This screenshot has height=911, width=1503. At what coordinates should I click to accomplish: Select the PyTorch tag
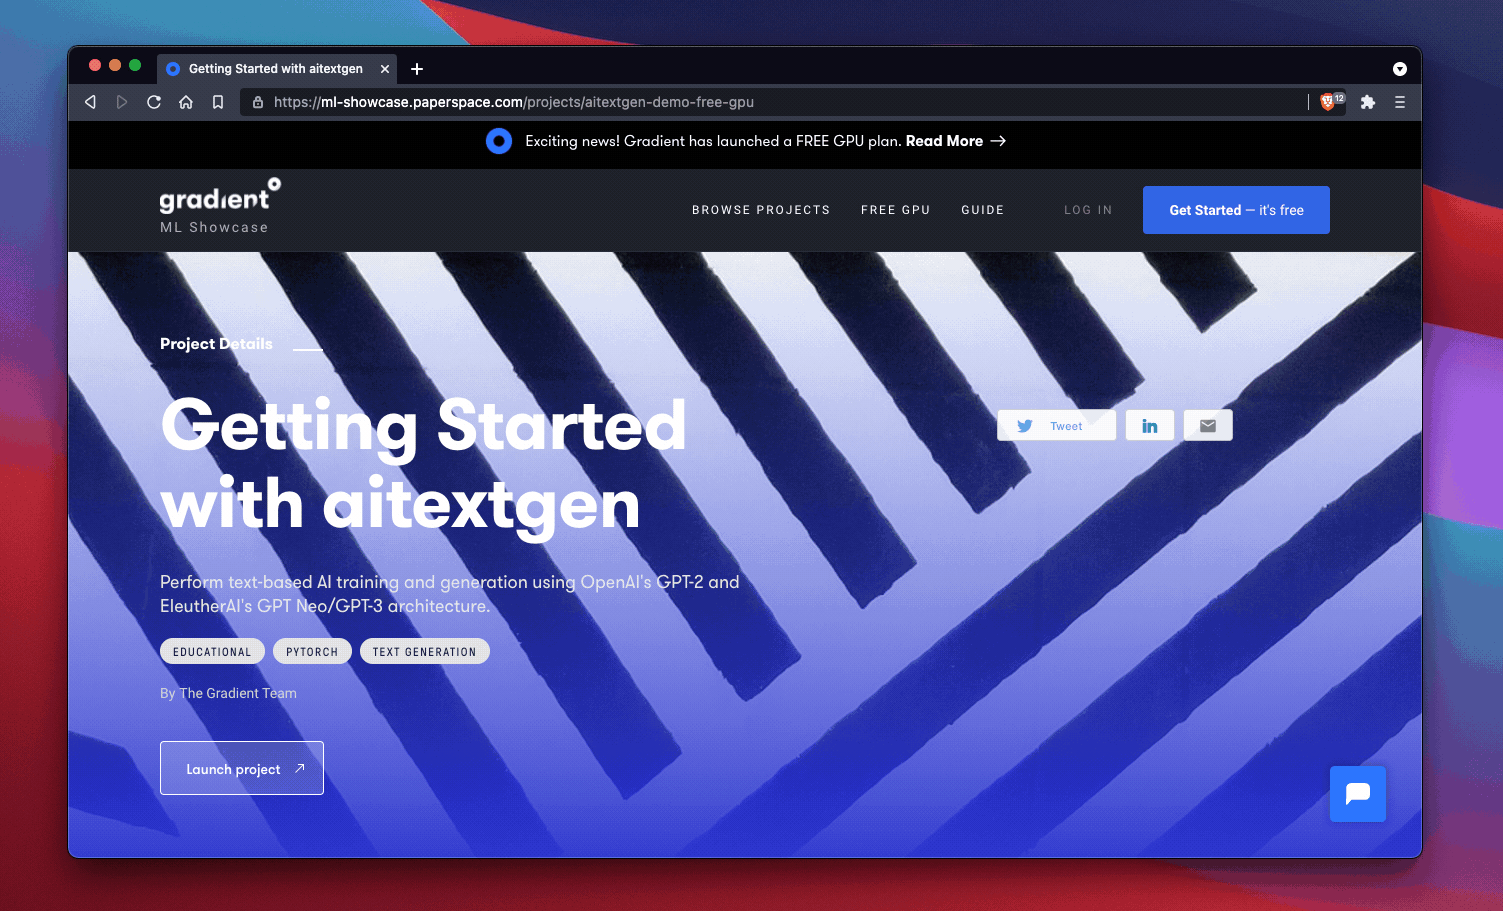312,651
